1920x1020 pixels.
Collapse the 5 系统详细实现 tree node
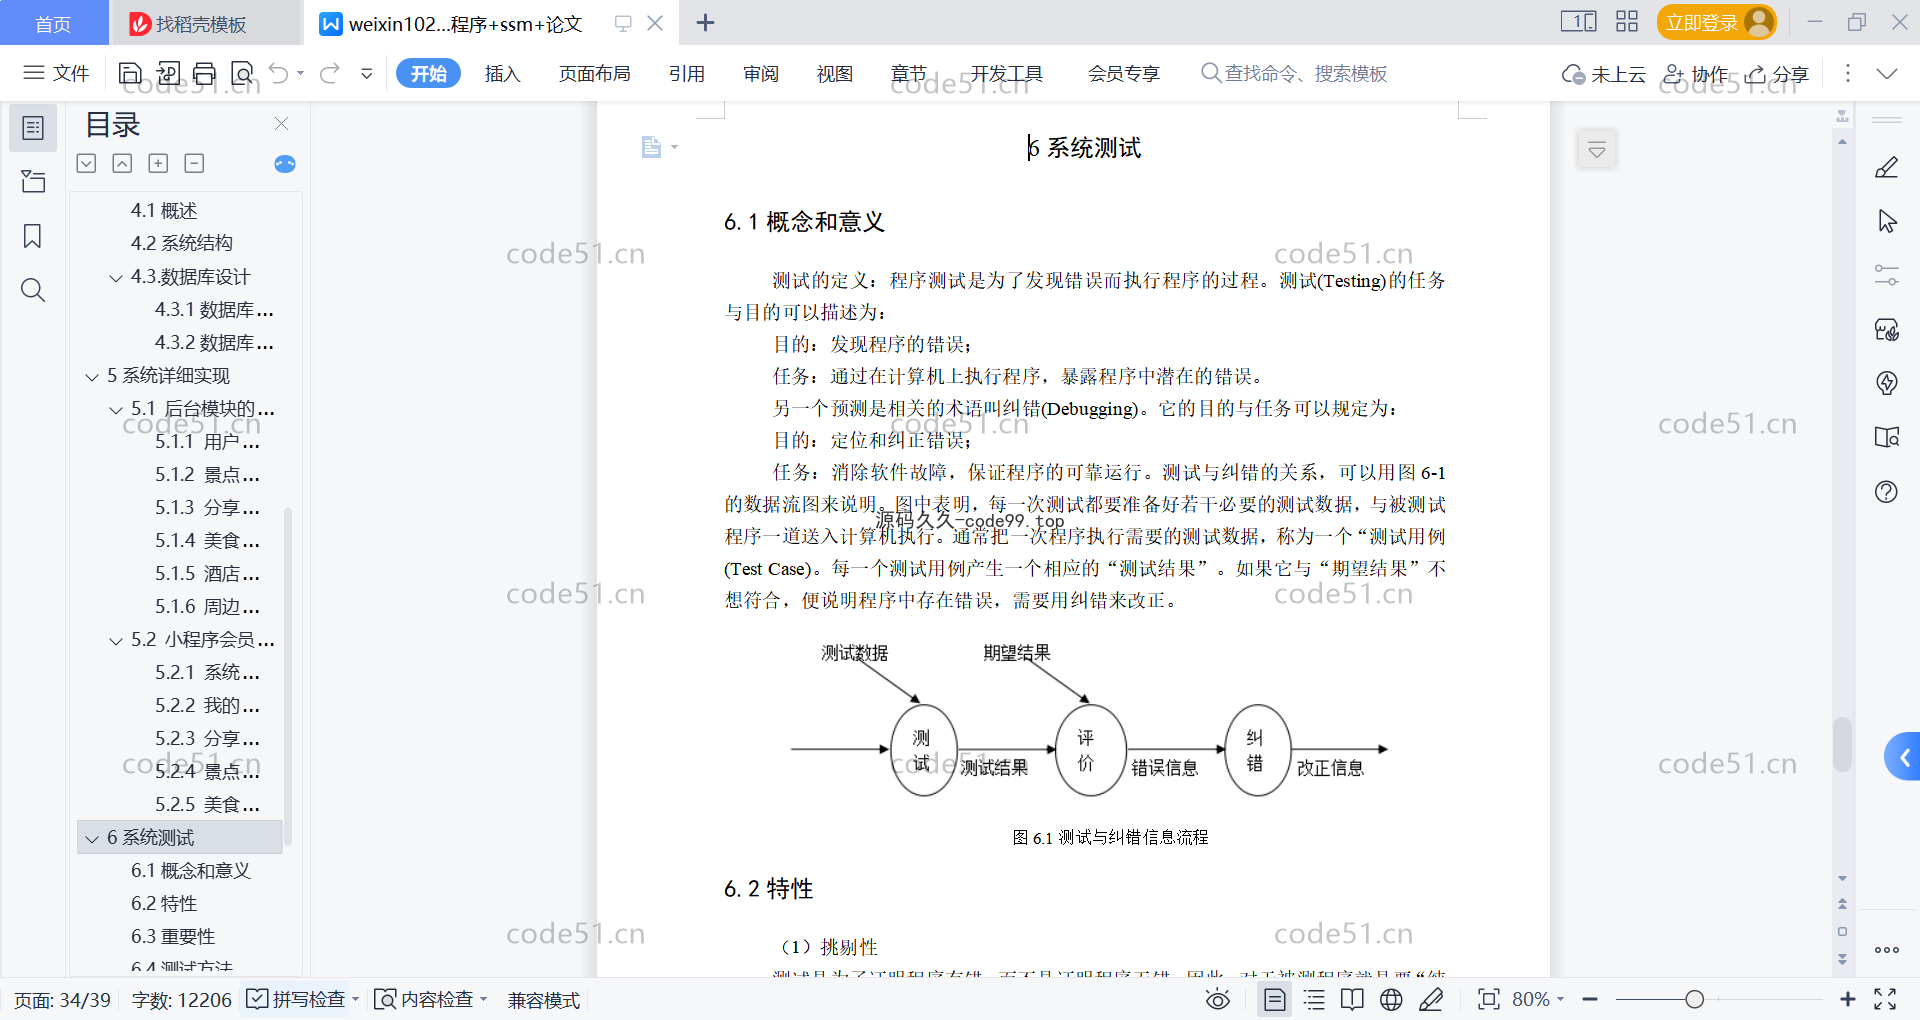pos(92,377)
